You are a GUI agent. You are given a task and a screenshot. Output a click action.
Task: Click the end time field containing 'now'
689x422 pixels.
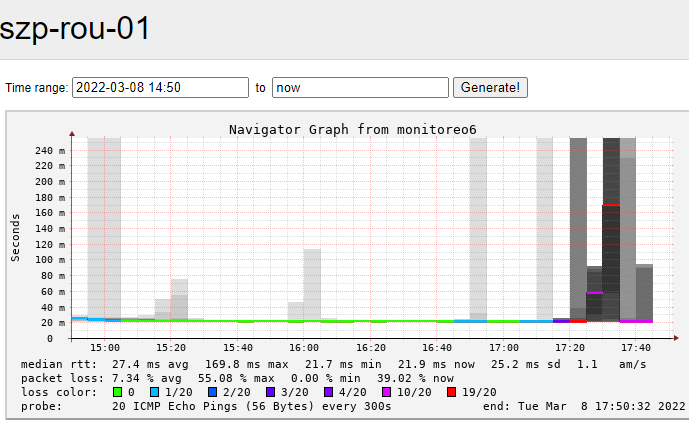[x=360, y=88]
